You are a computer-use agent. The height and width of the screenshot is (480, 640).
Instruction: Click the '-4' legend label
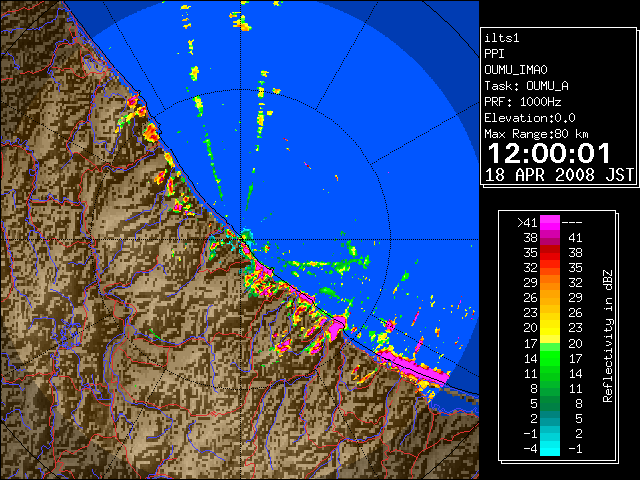(x=530, y=449)
